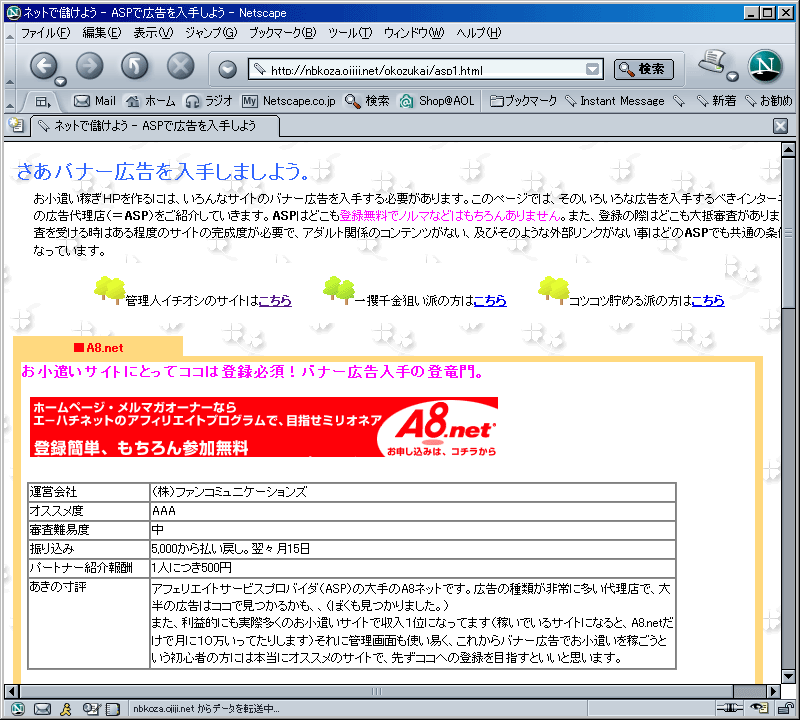Open Composer from the status bar icon
Viewport: 800px width, 720px height.
click(x=91, y=709)
